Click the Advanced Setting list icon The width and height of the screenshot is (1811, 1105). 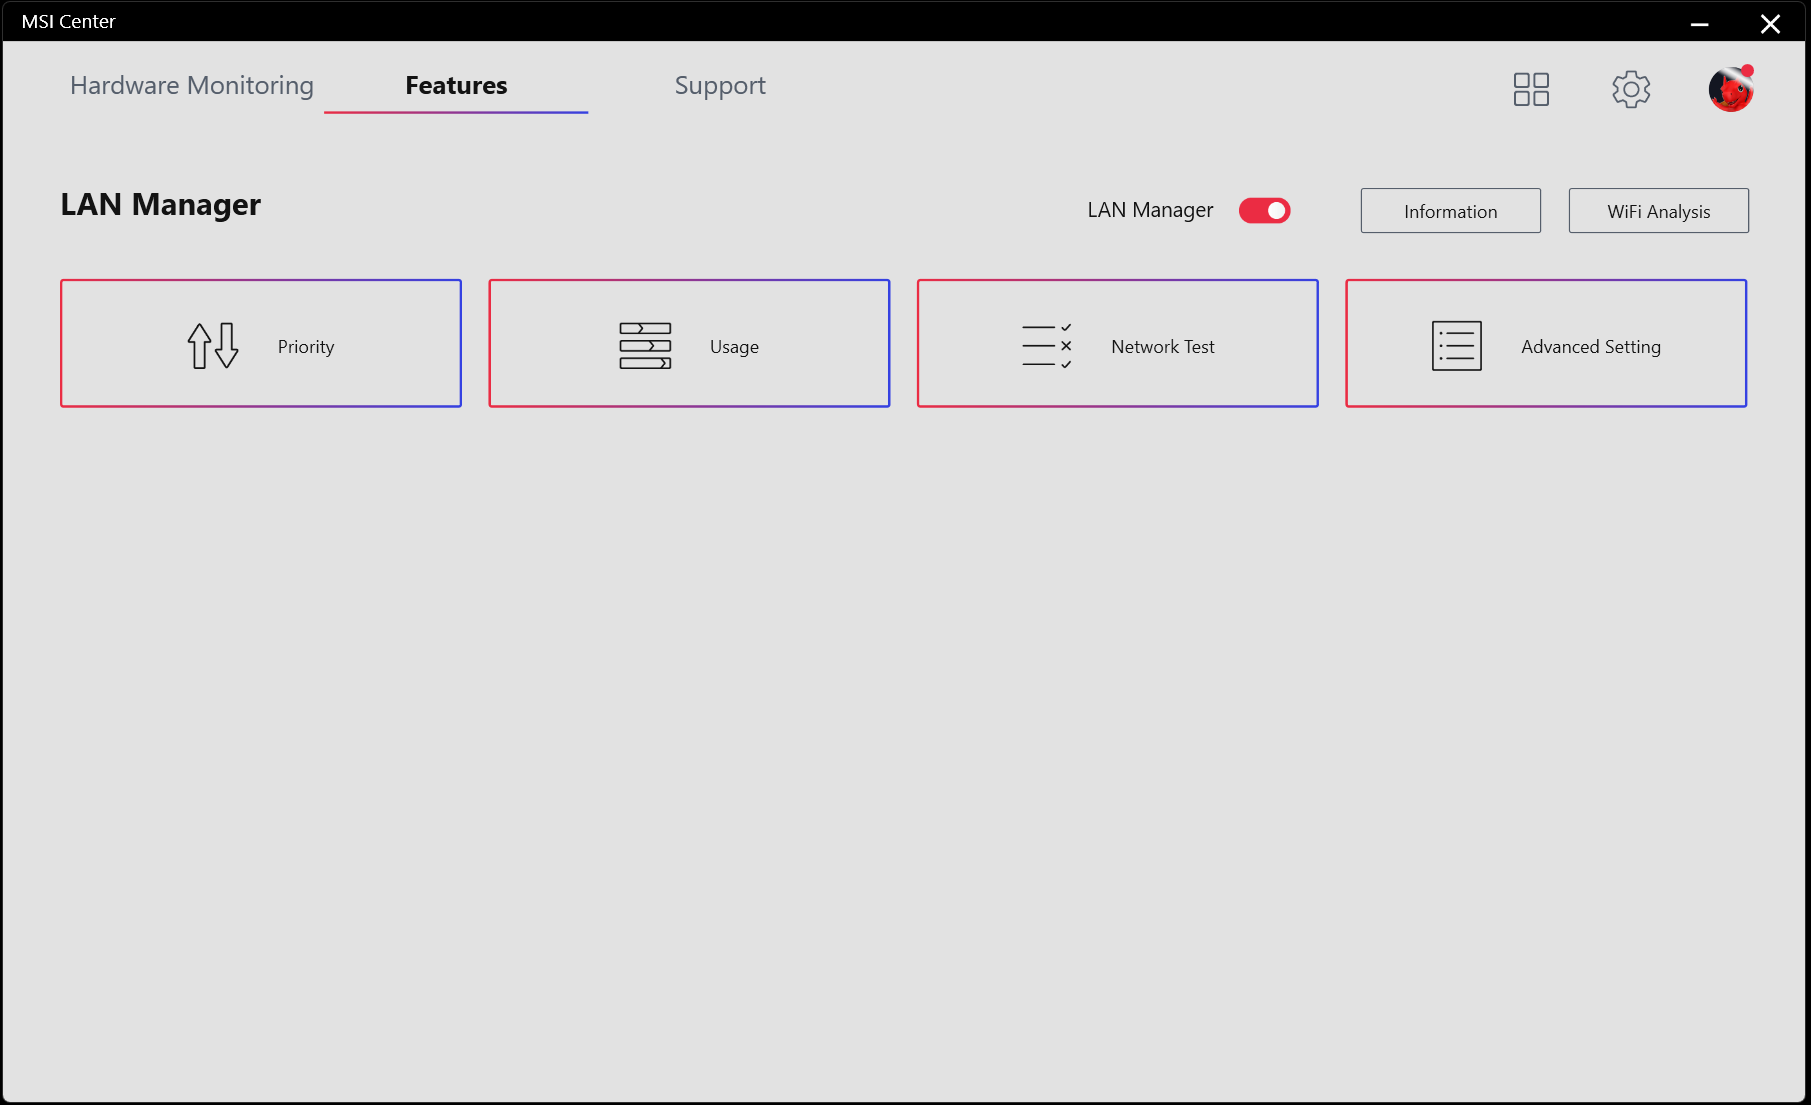pyautogui.click(x=1456, y=346)
